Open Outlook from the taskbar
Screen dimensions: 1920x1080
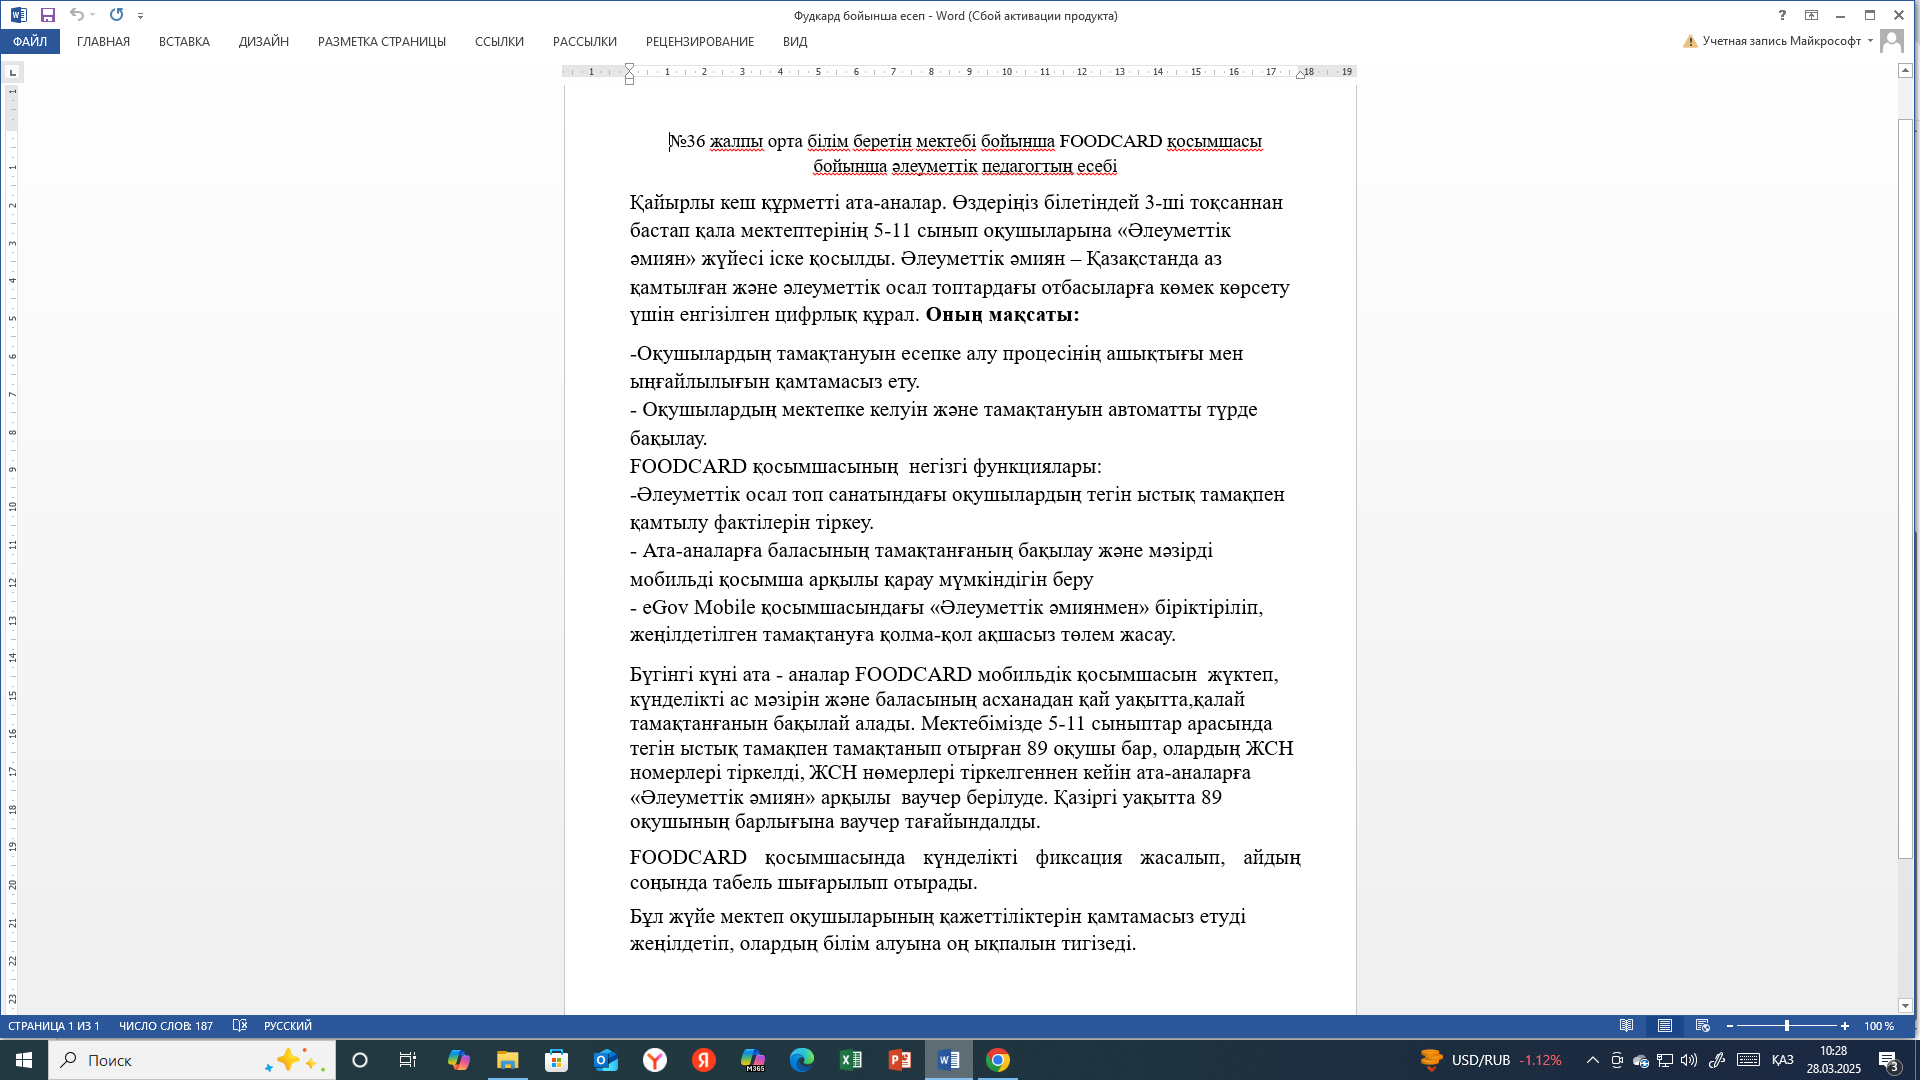(x=606, y=1060)
